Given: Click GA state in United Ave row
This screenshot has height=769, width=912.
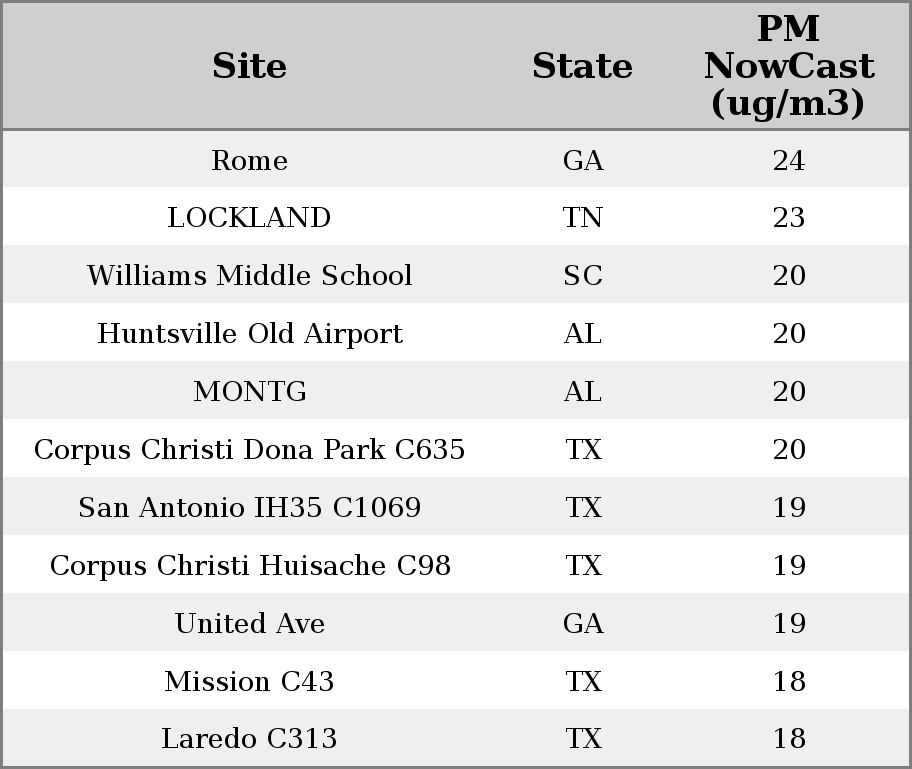Looking at the screenshot, I should pos(583,624).
